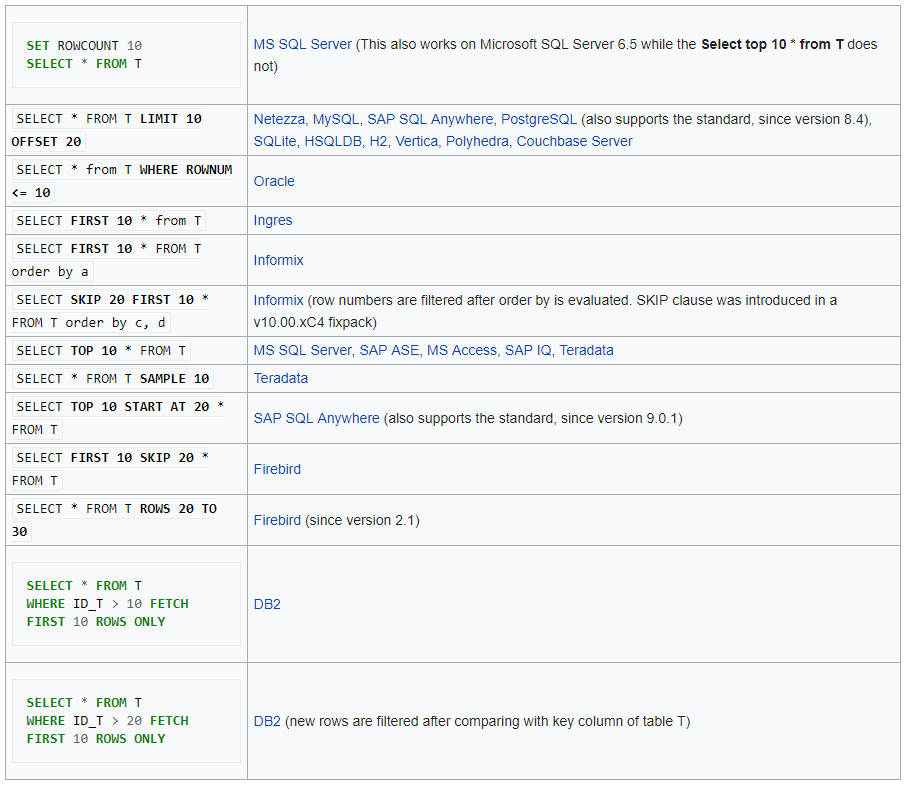Viewport: 907px width, 787px height.
Task: Open the Firebird link marked since version 2.1
Action: (x=277, y=520)
